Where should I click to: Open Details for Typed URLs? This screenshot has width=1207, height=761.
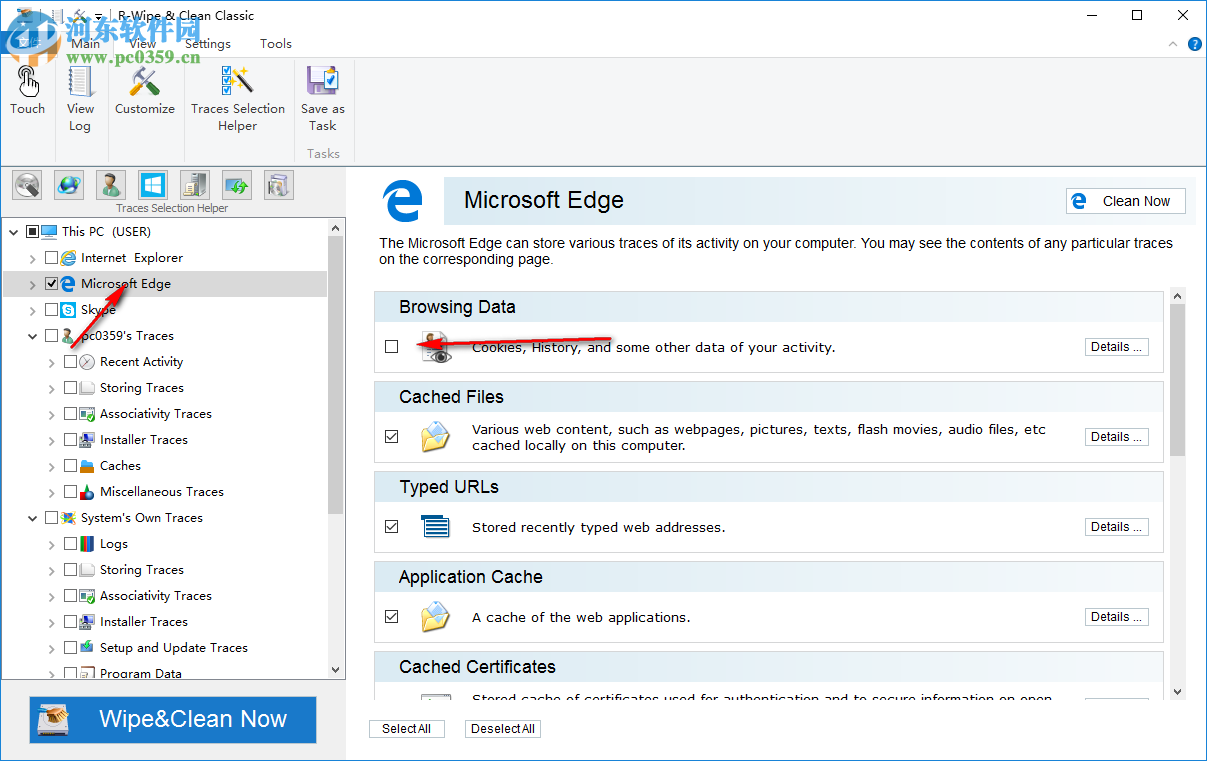(1116, 527)
